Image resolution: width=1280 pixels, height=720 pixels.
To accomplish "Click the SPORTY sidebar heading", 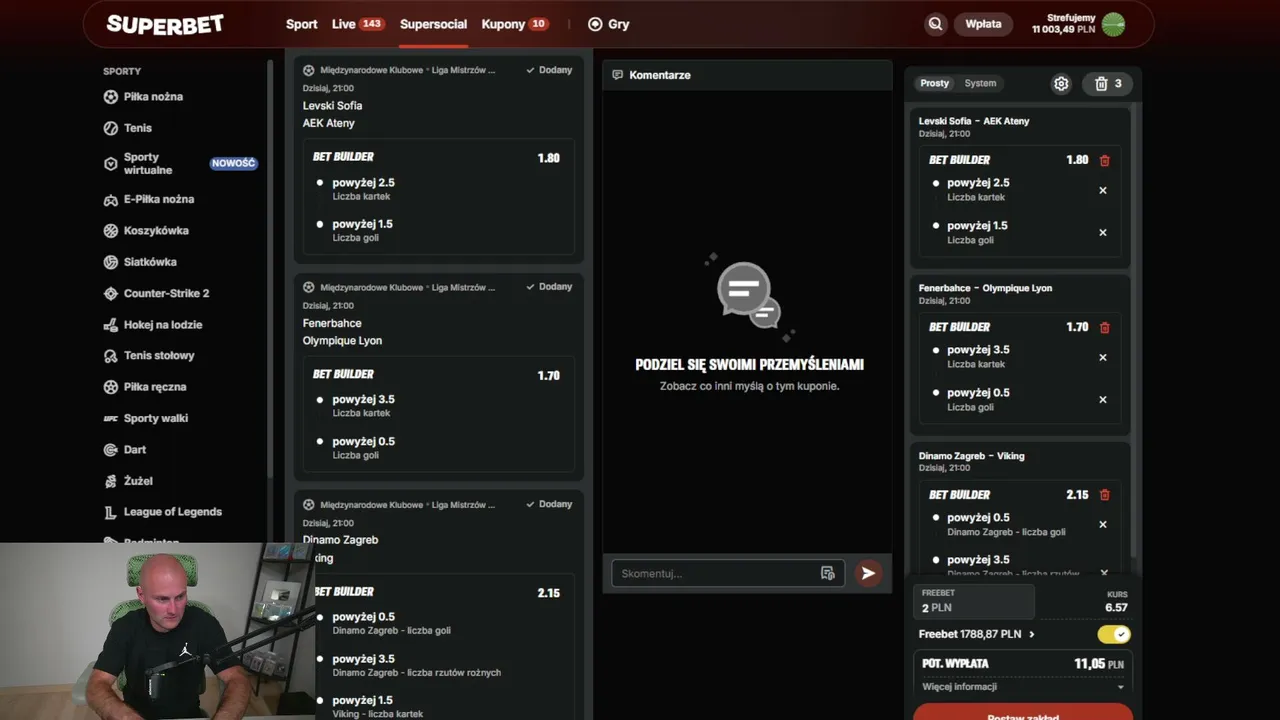I will coord(122,72).
